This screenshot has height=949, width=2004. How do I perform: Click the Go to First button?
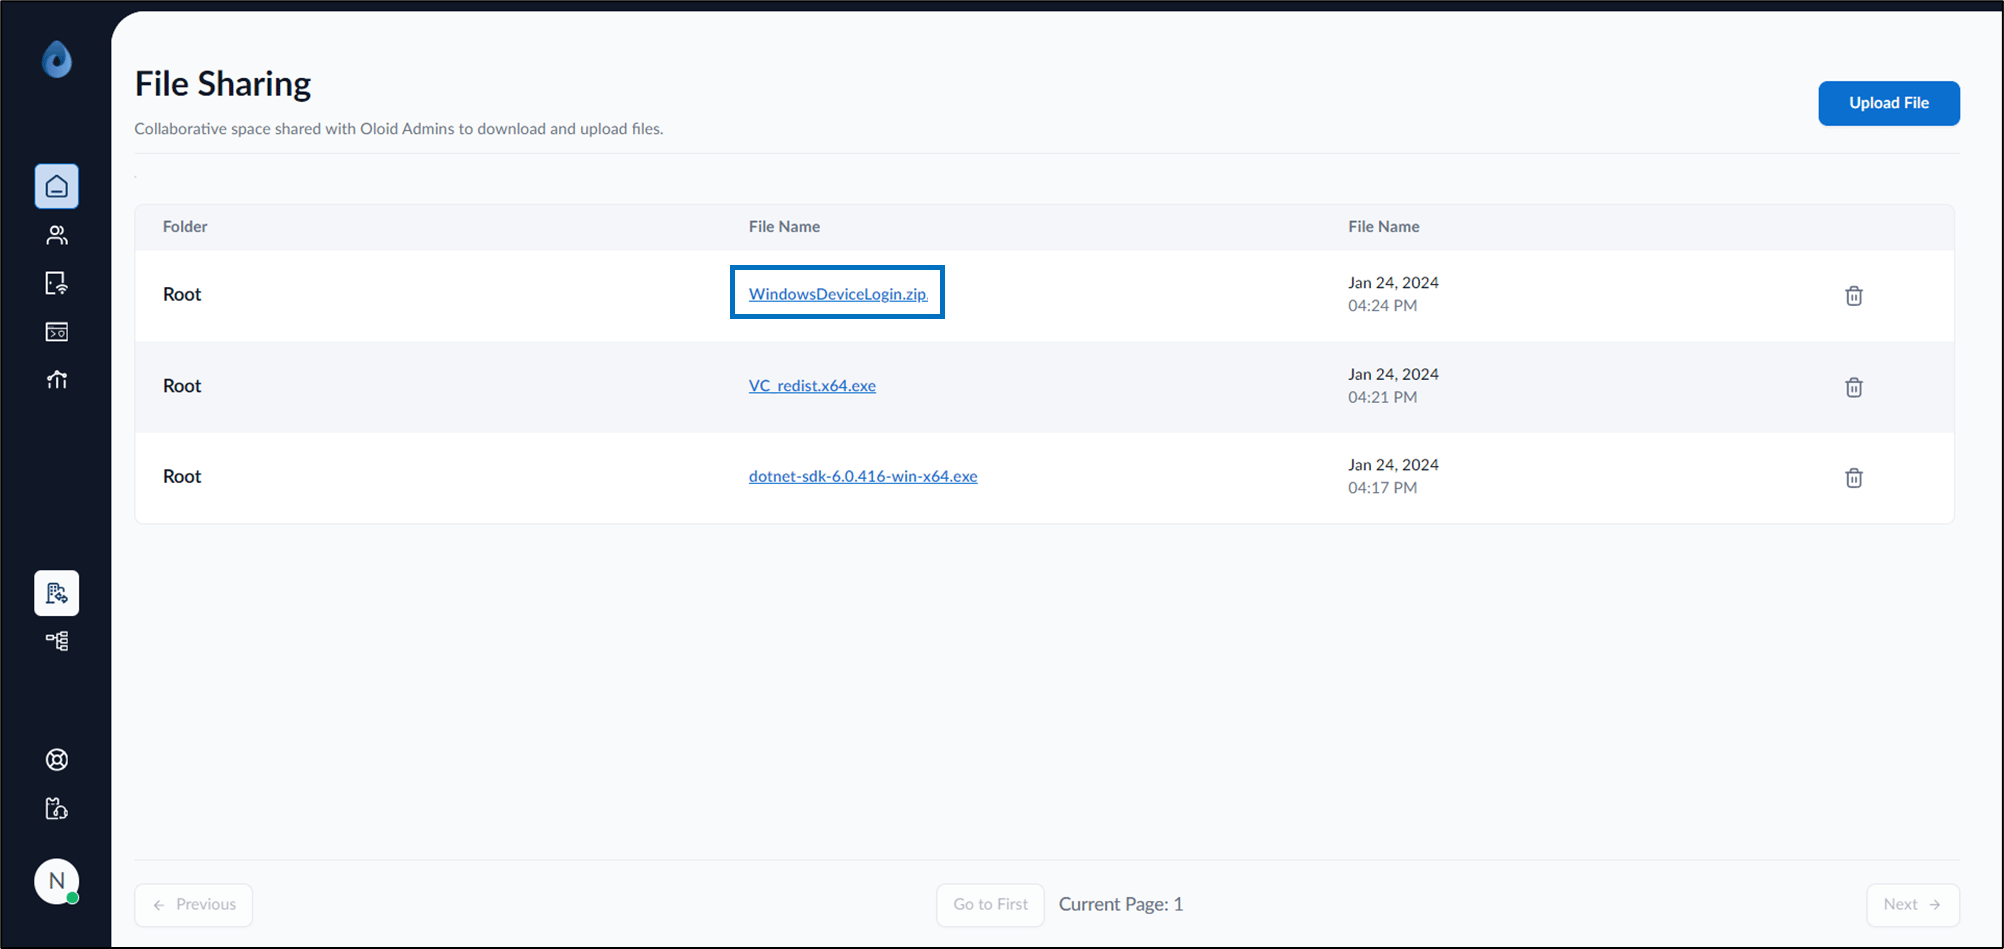click(990, 905)
